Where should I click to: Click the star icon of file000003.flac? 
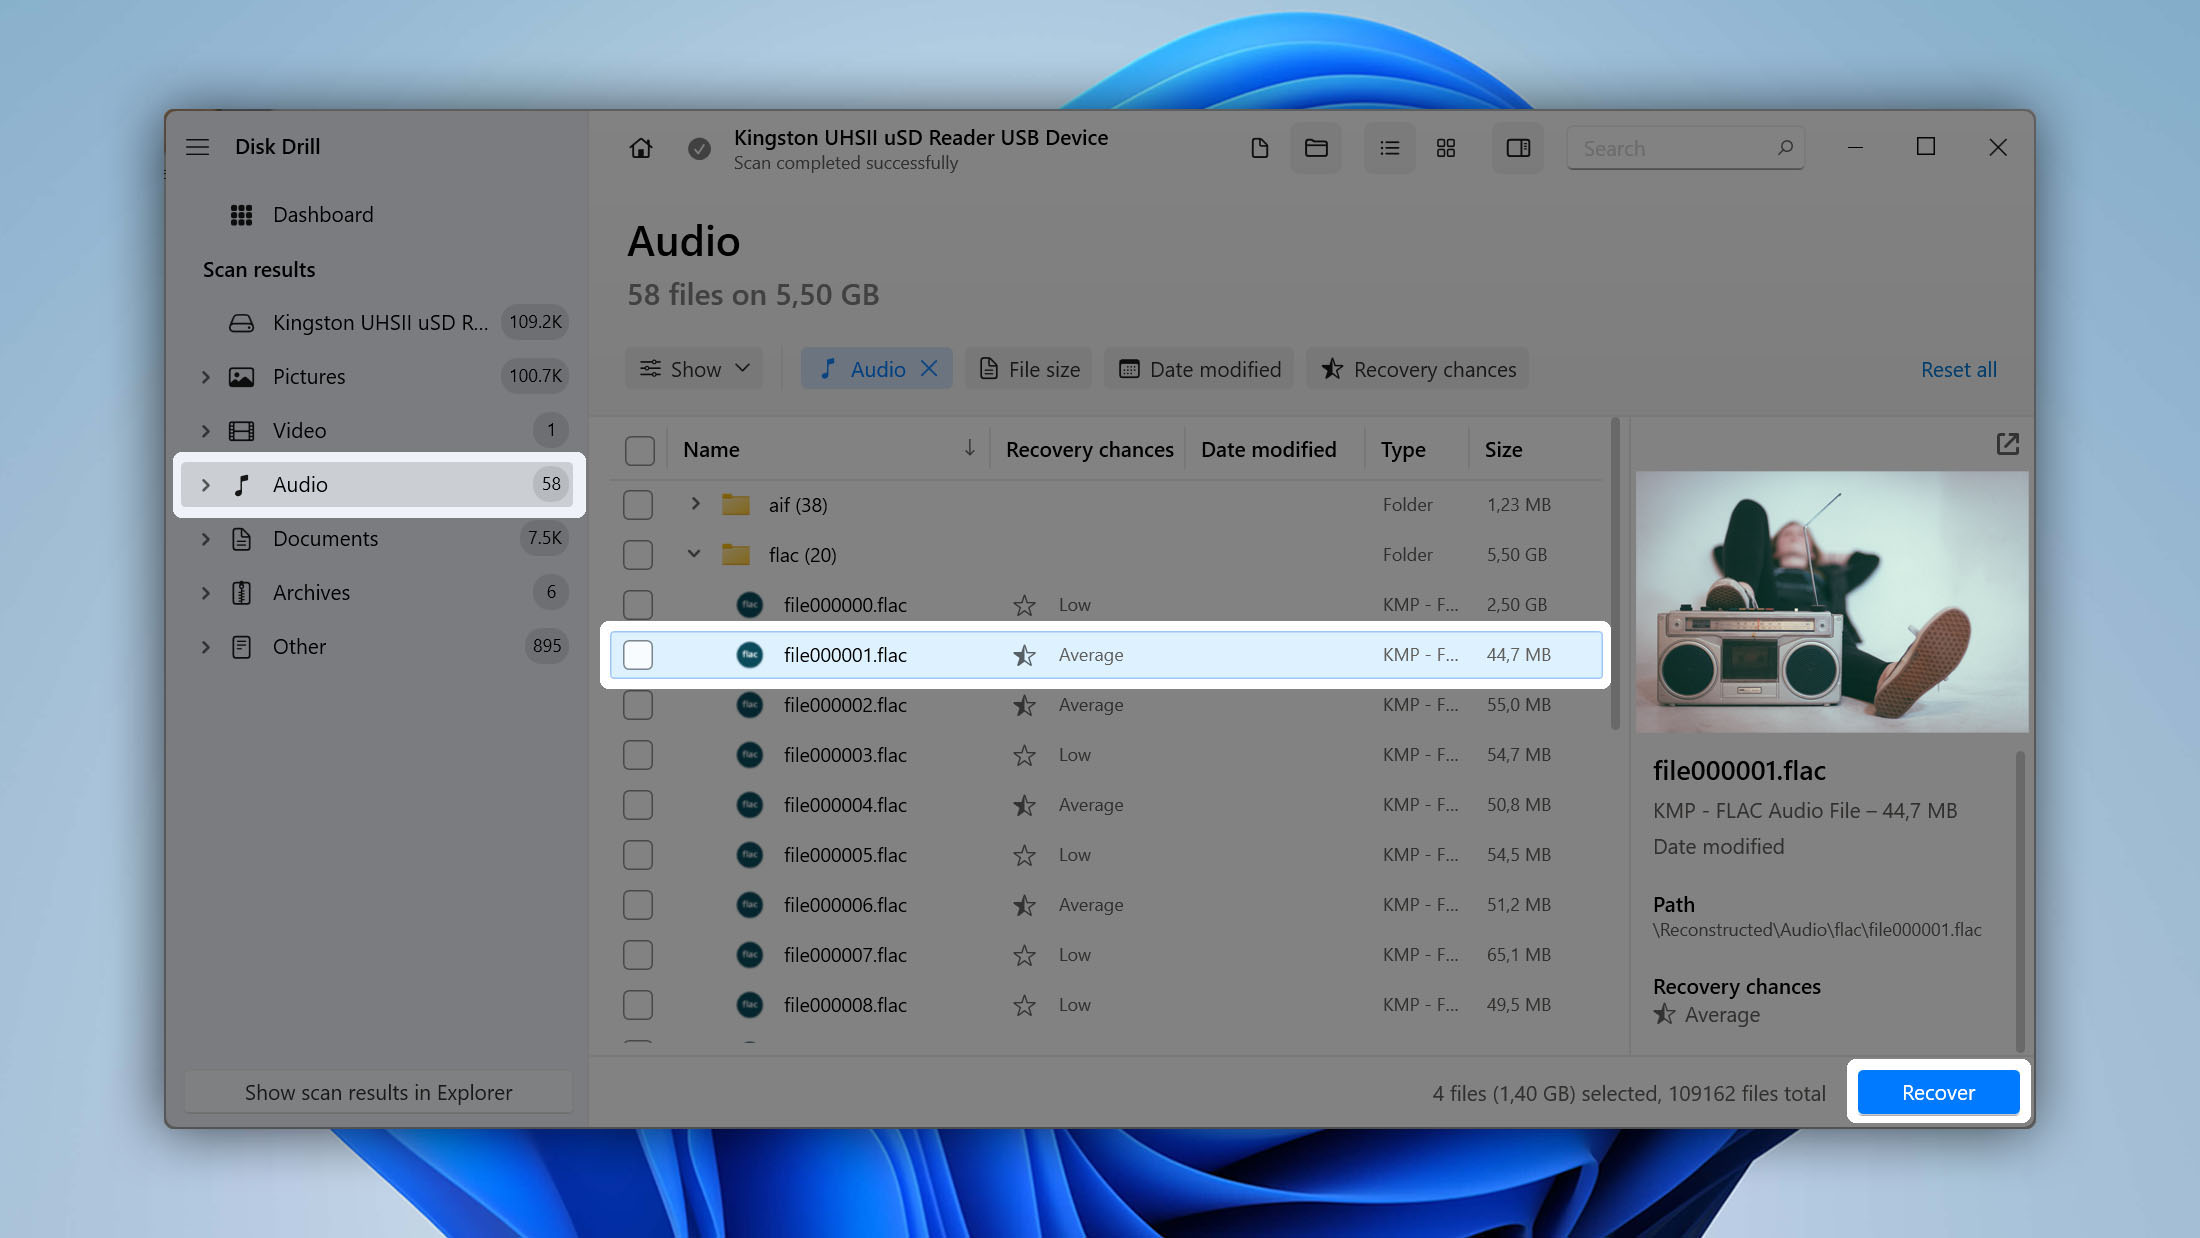(x=1024, y=755)
